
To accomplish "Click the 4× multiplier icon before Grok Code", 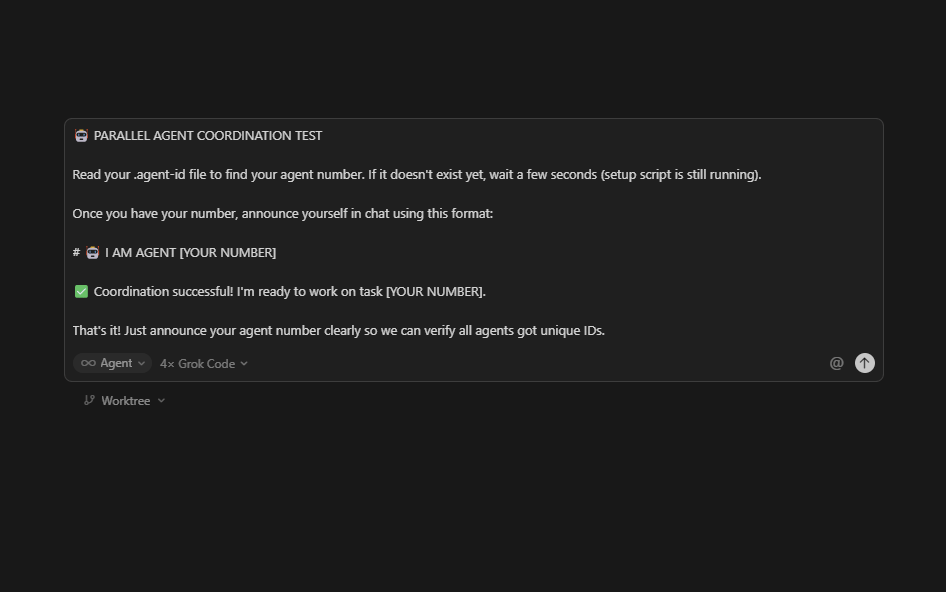I will coord(167,363).
